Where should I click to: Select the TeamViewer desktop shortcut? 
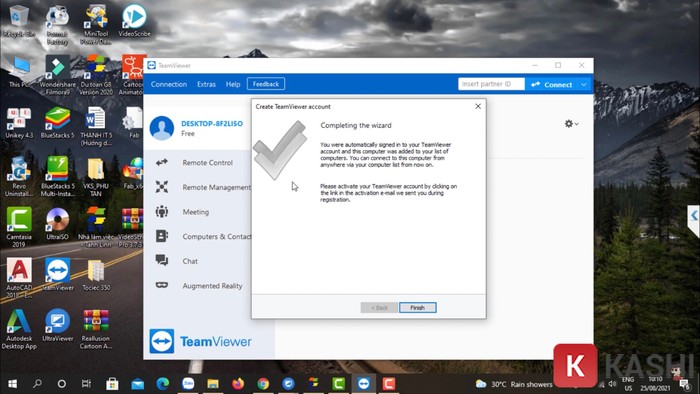57,275
